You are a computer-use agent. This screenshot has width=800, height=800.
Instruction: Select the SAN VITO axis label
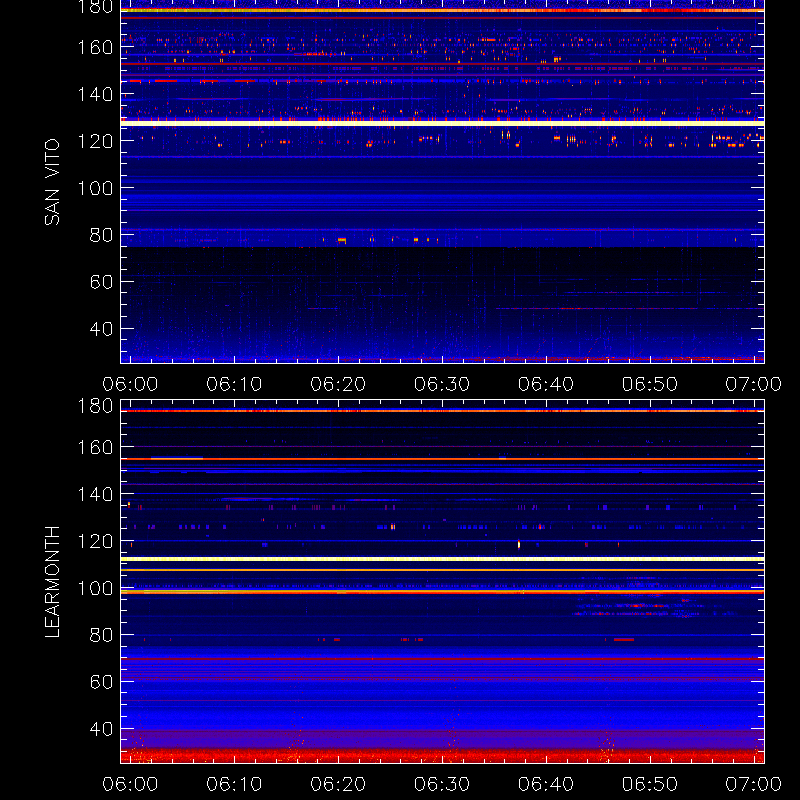click(x=52, y=182)
